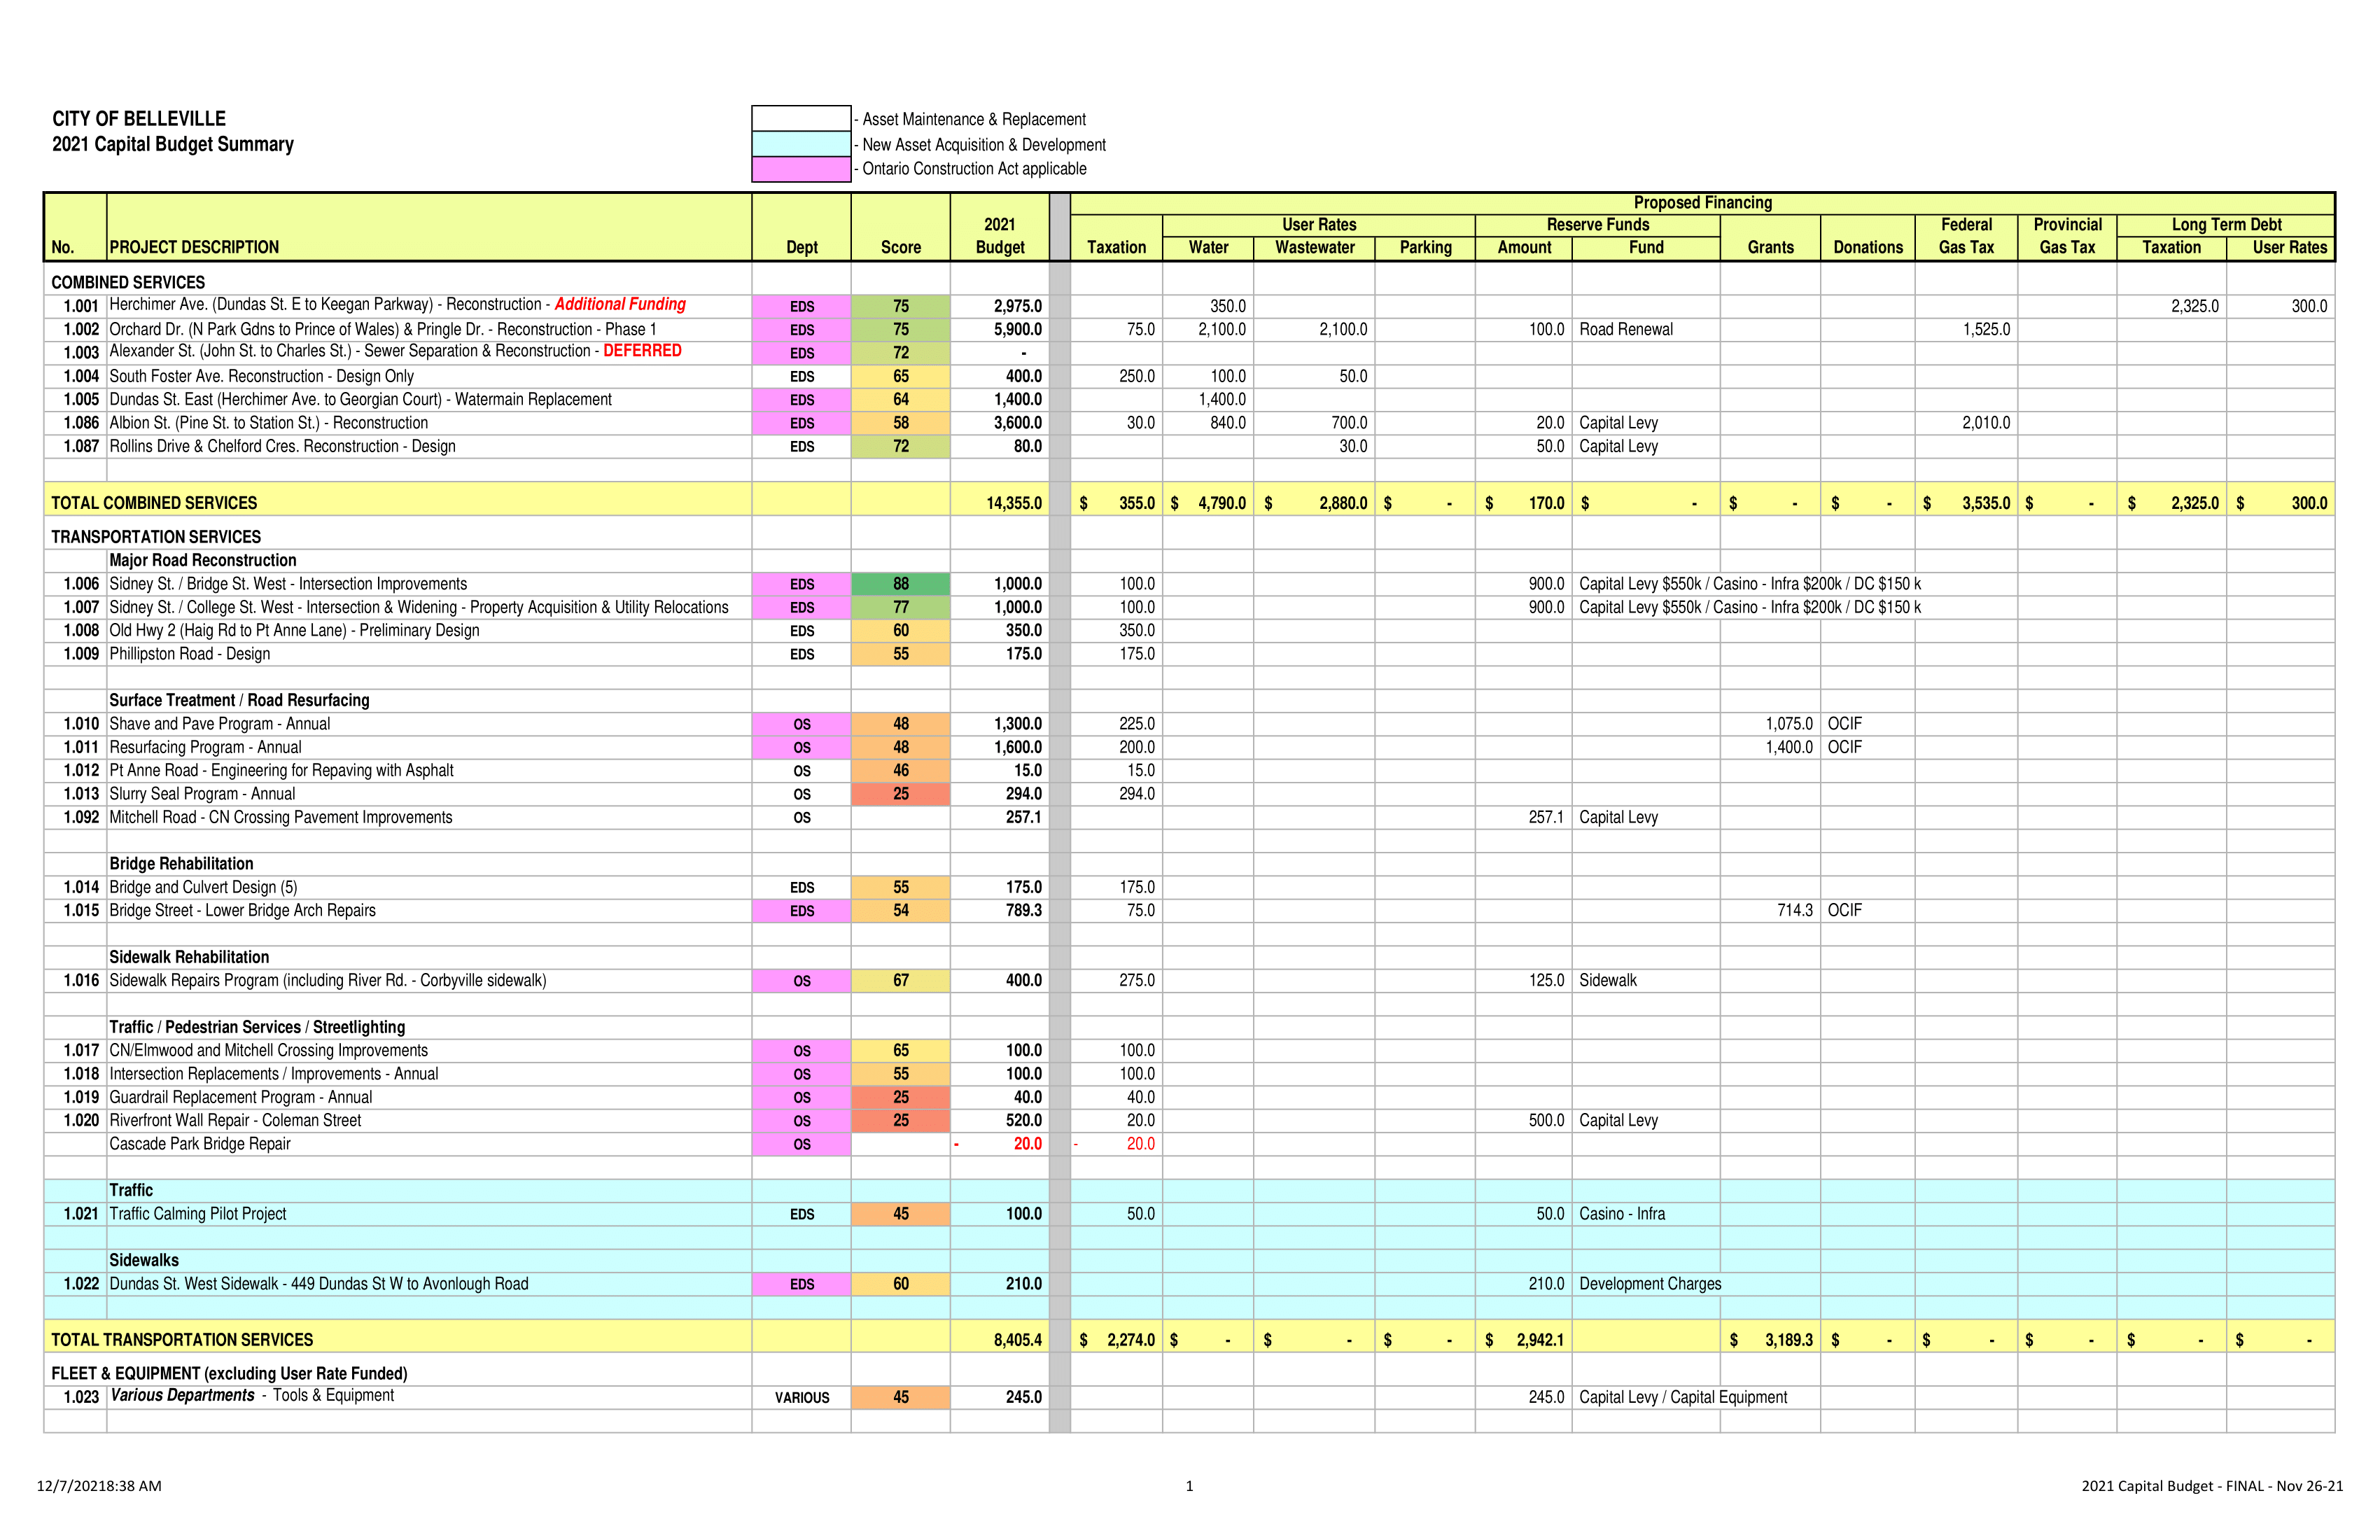The image size is (2380, 1540).
Task: Click the Donations column header
Action: pyautogui.click(x=1868, y=247)
